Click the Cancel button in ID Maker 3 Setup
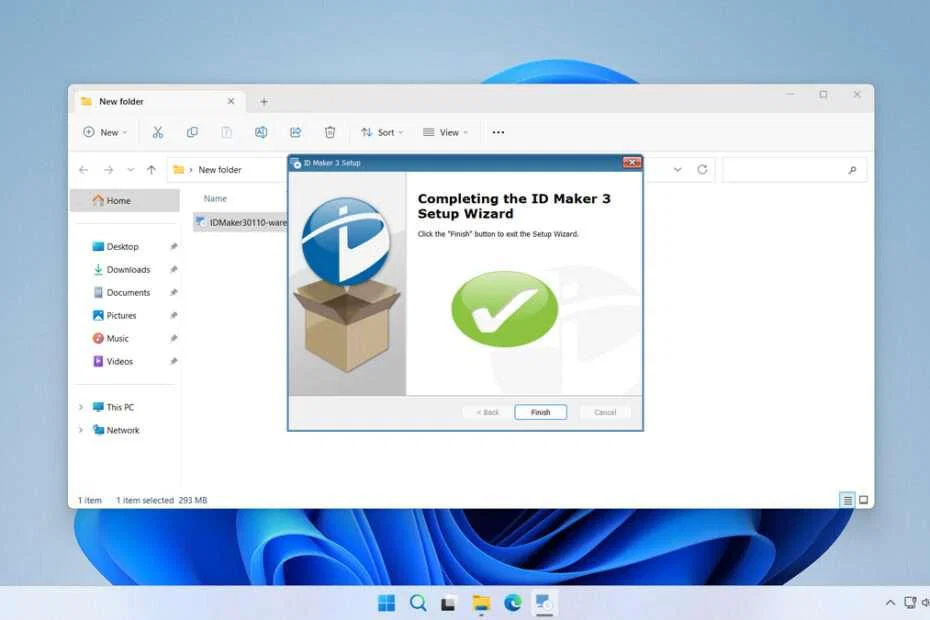Screen dimensions: 930x620 pyautogui.click(x=603, y=412)
